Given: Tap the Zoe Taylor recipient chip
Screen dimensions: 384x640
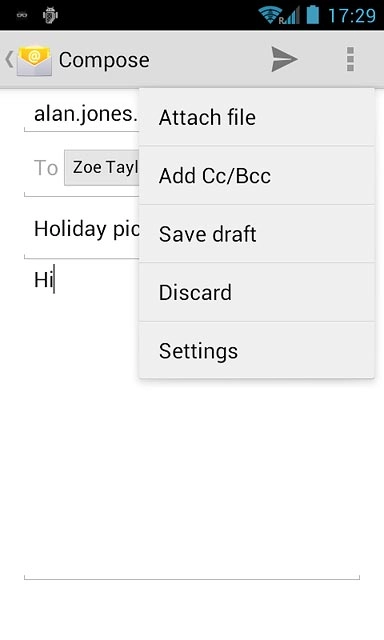Looking at the screenshot, I should pyautogui.click(x=102, y=167).
